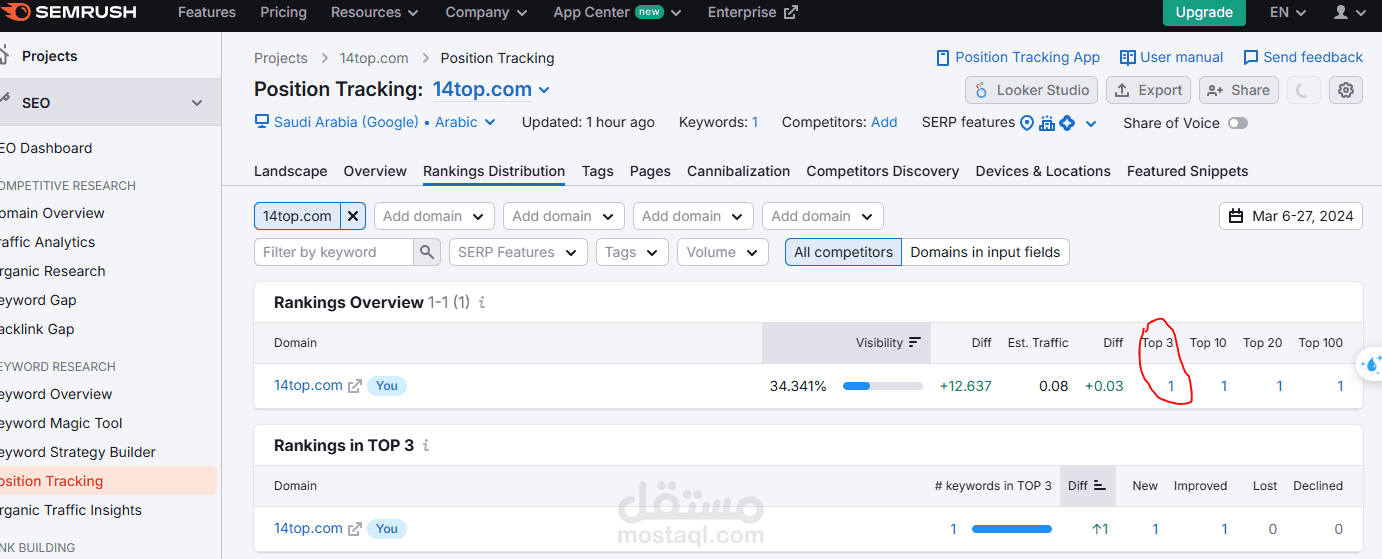
Task: Open the Tags filter dropdown
Action: 632,252
